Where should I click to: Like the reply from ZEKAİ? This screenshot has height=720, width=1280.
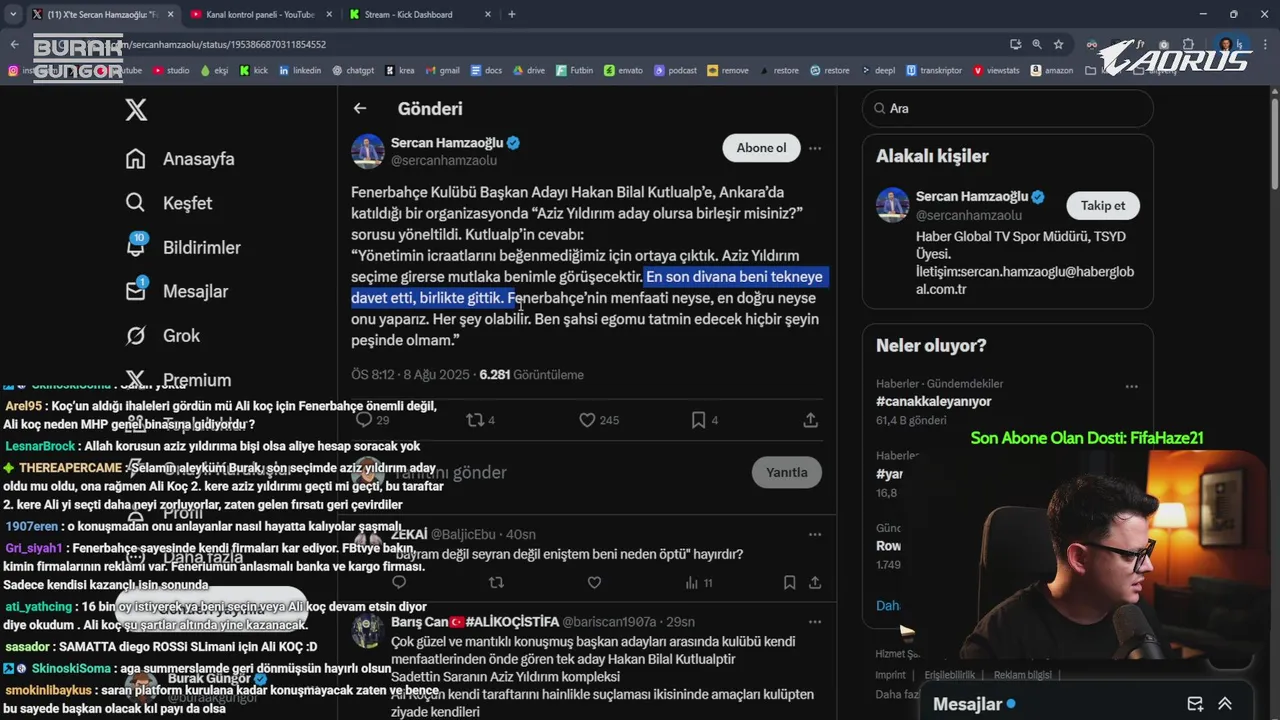[x=594, y=582]
